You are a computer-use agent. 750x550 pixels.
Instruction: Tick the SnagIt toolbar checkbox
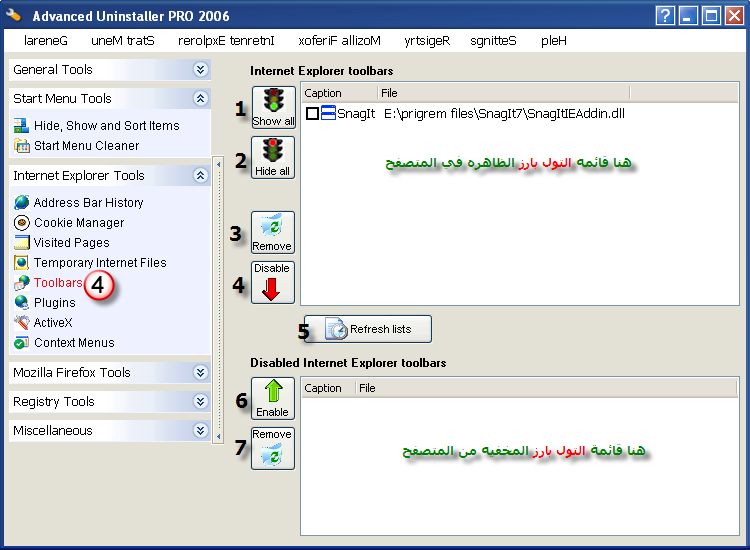pos(312,114)
